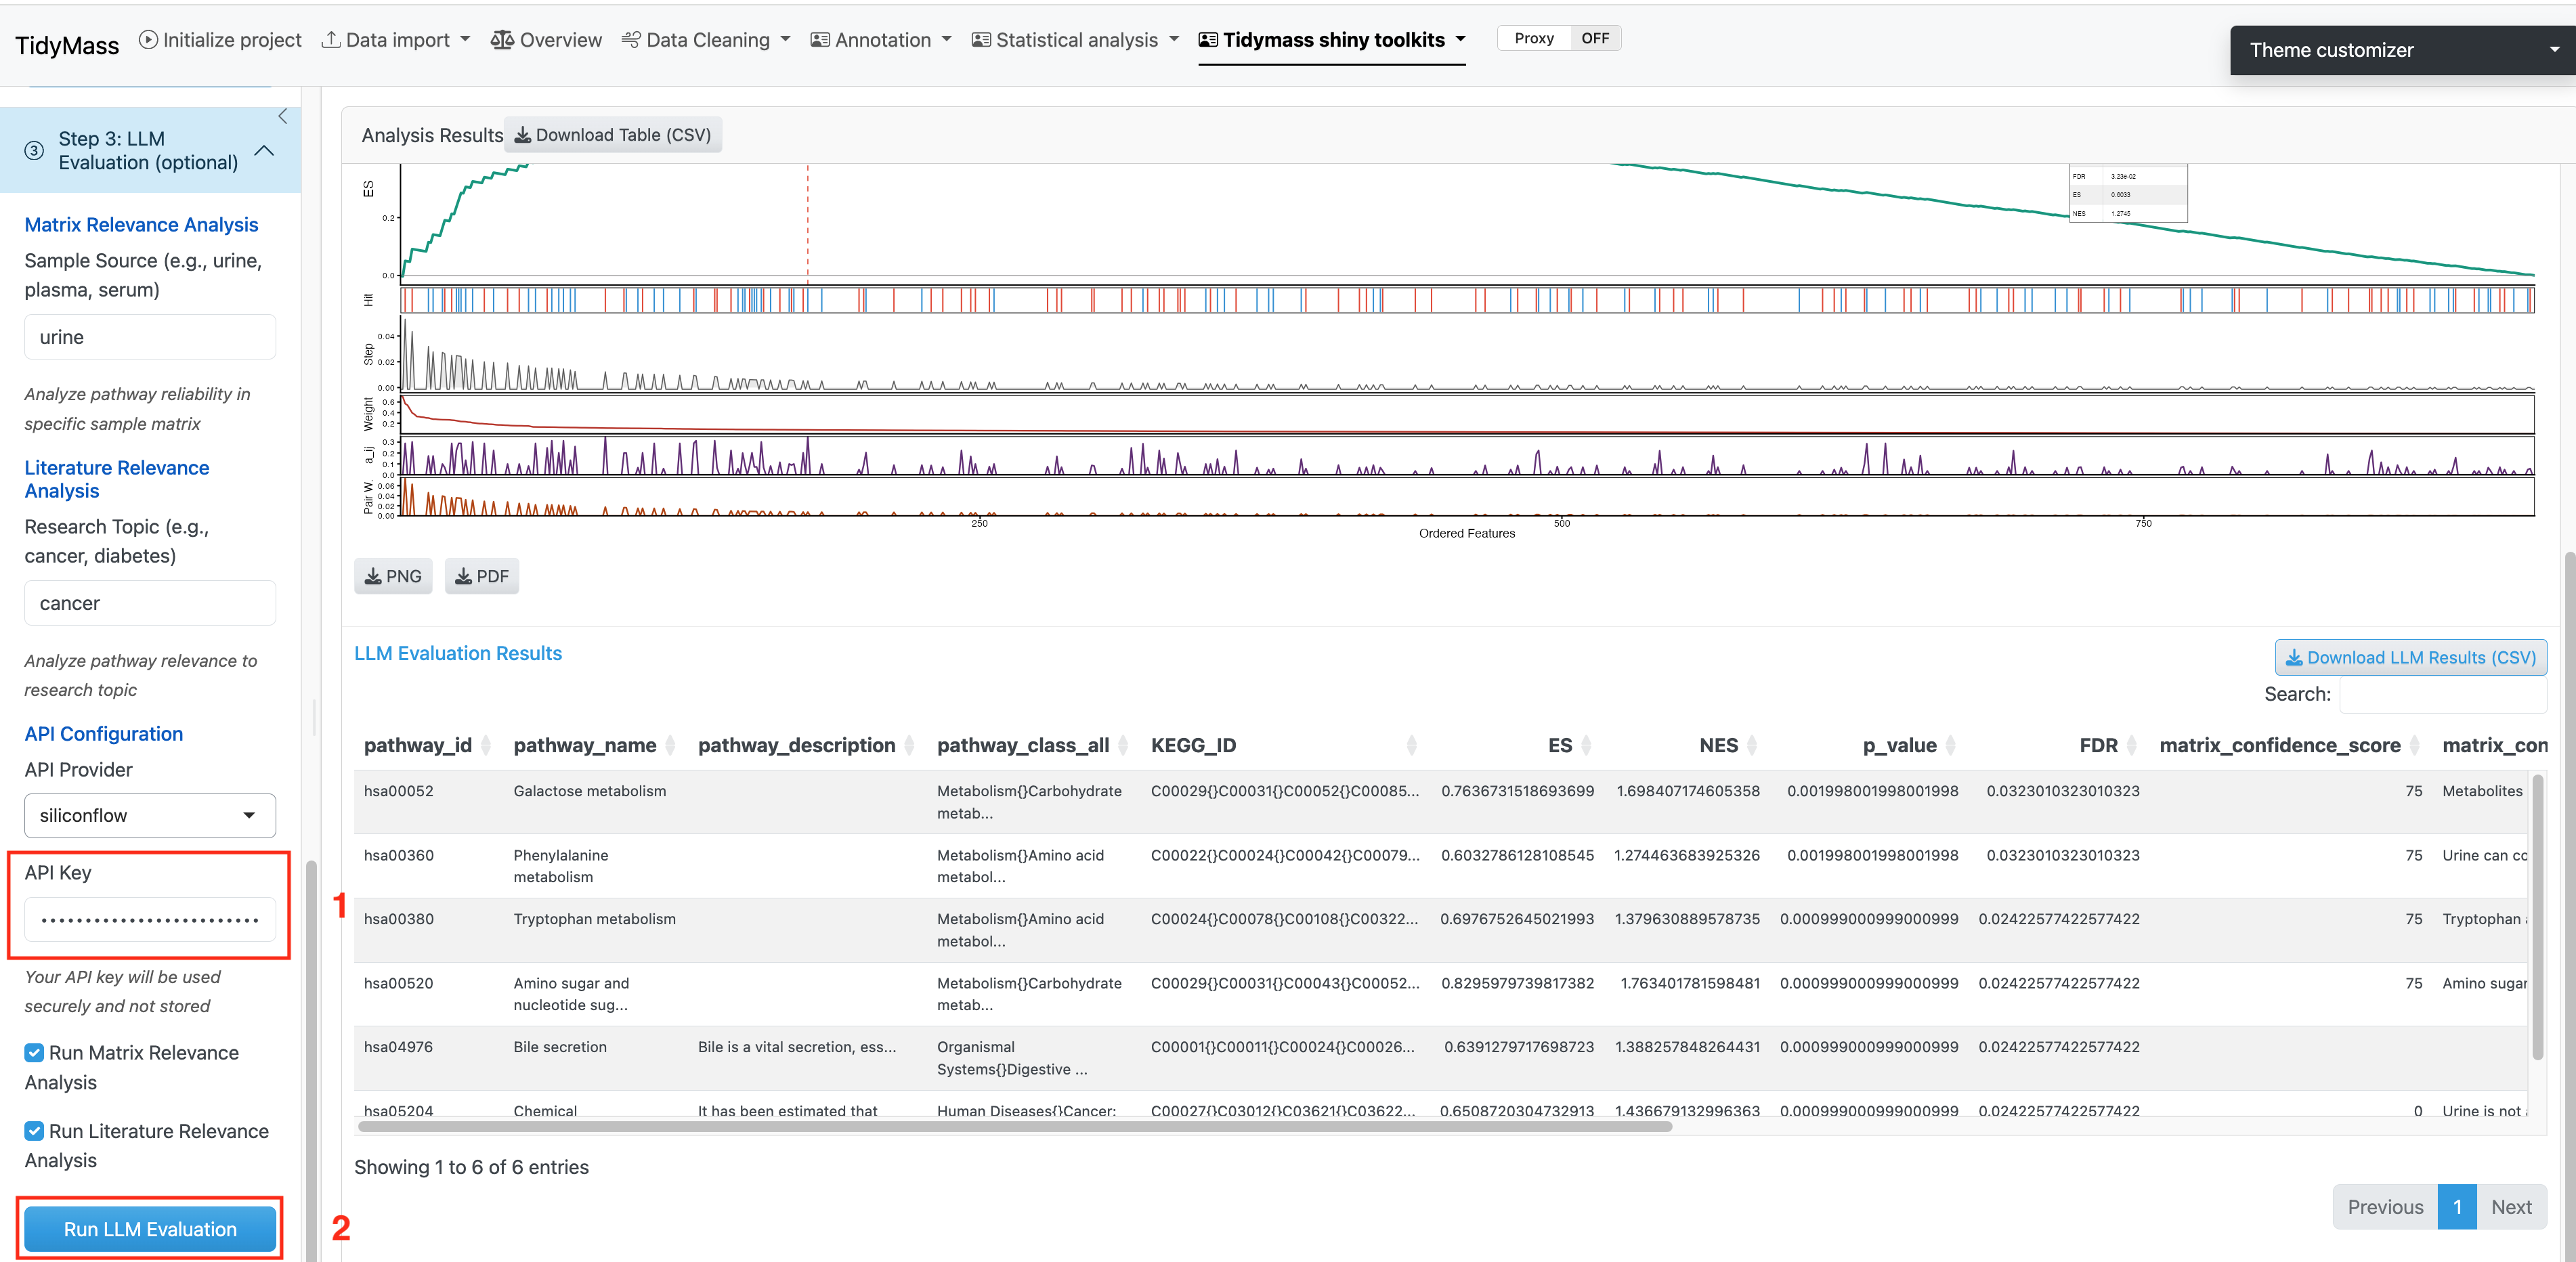Sort table by NES column arrows
Viewport: 2576px width, 1262px height.
1751,745
